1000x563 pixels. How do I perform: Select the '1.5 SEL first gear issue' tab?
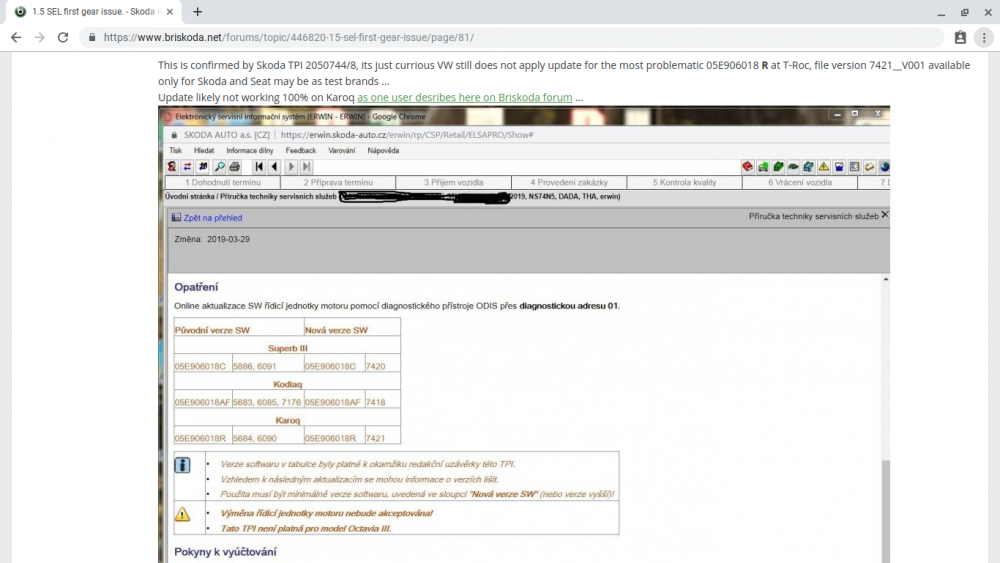click(94, 11)
